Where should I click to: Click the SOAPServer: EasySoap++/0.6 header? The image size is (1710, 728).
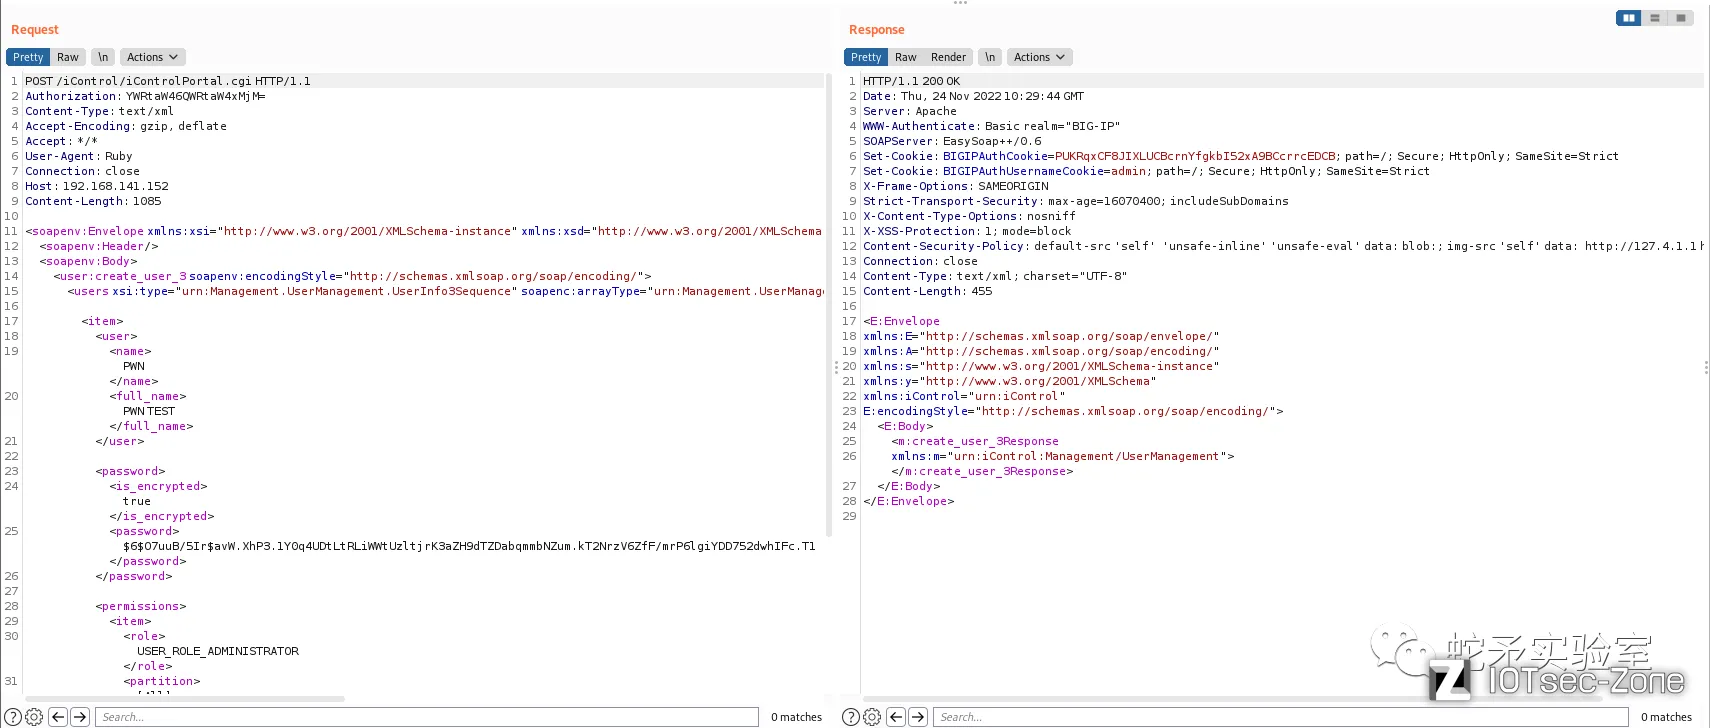[952, 141]
